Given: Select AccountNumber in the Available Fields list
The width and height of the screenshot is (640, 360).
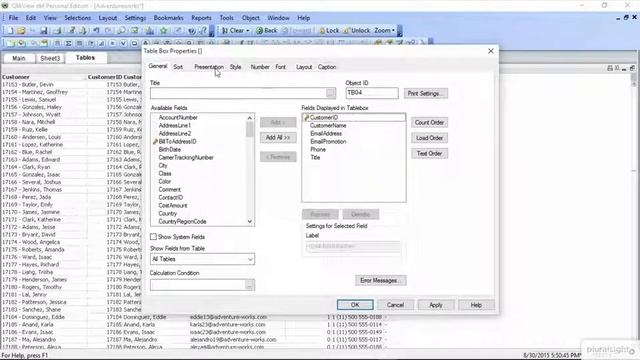Looking at the screenshot, I should pos(178,118).
